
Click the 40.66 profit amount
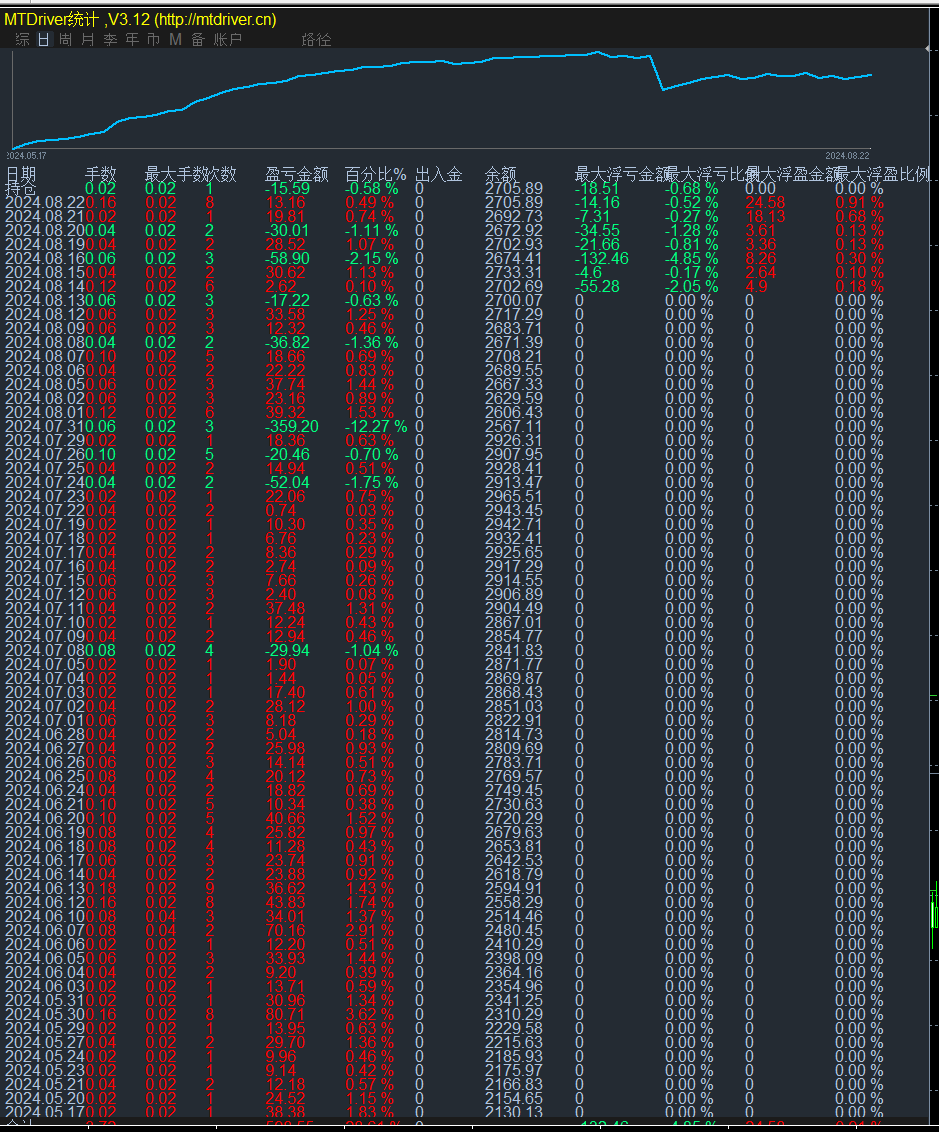pyautogui.click(x=285, y=819)
